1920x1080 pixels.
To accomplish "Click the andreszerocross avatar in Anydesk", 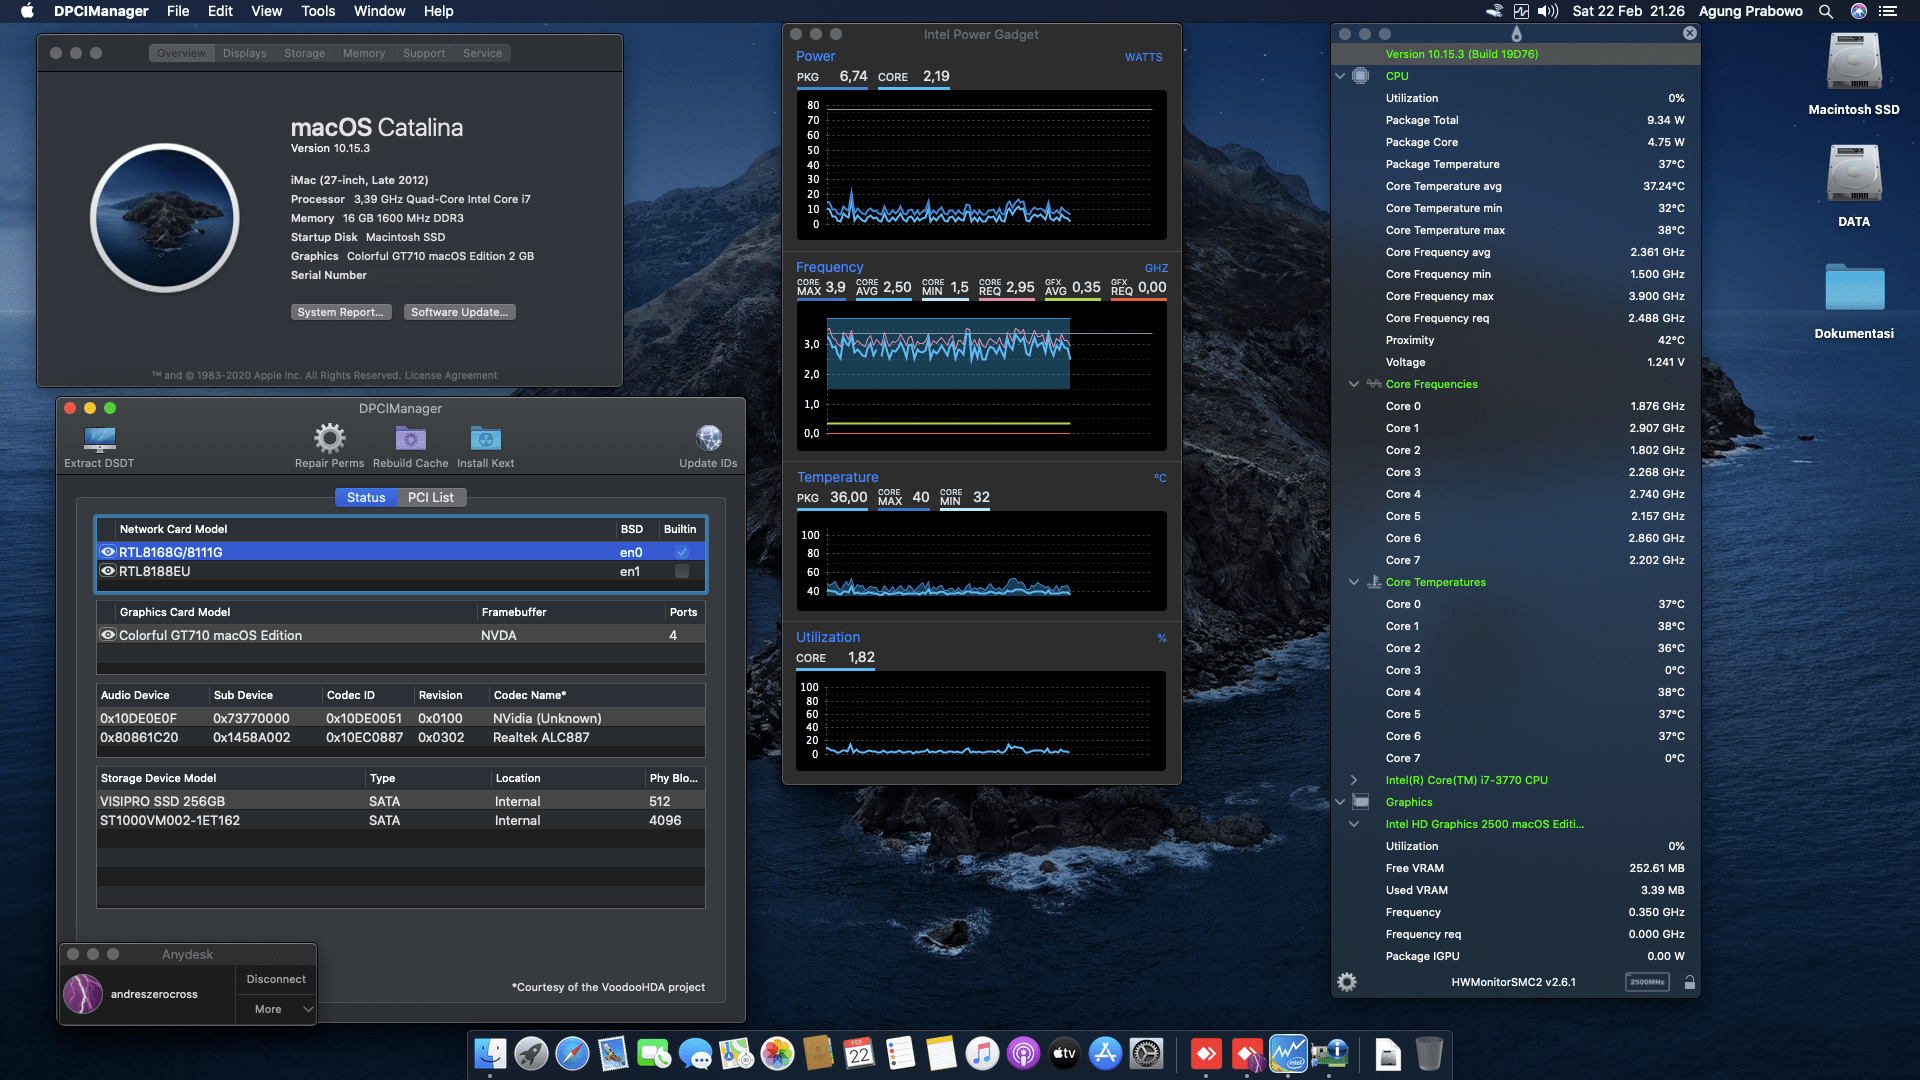I will 83,994.
